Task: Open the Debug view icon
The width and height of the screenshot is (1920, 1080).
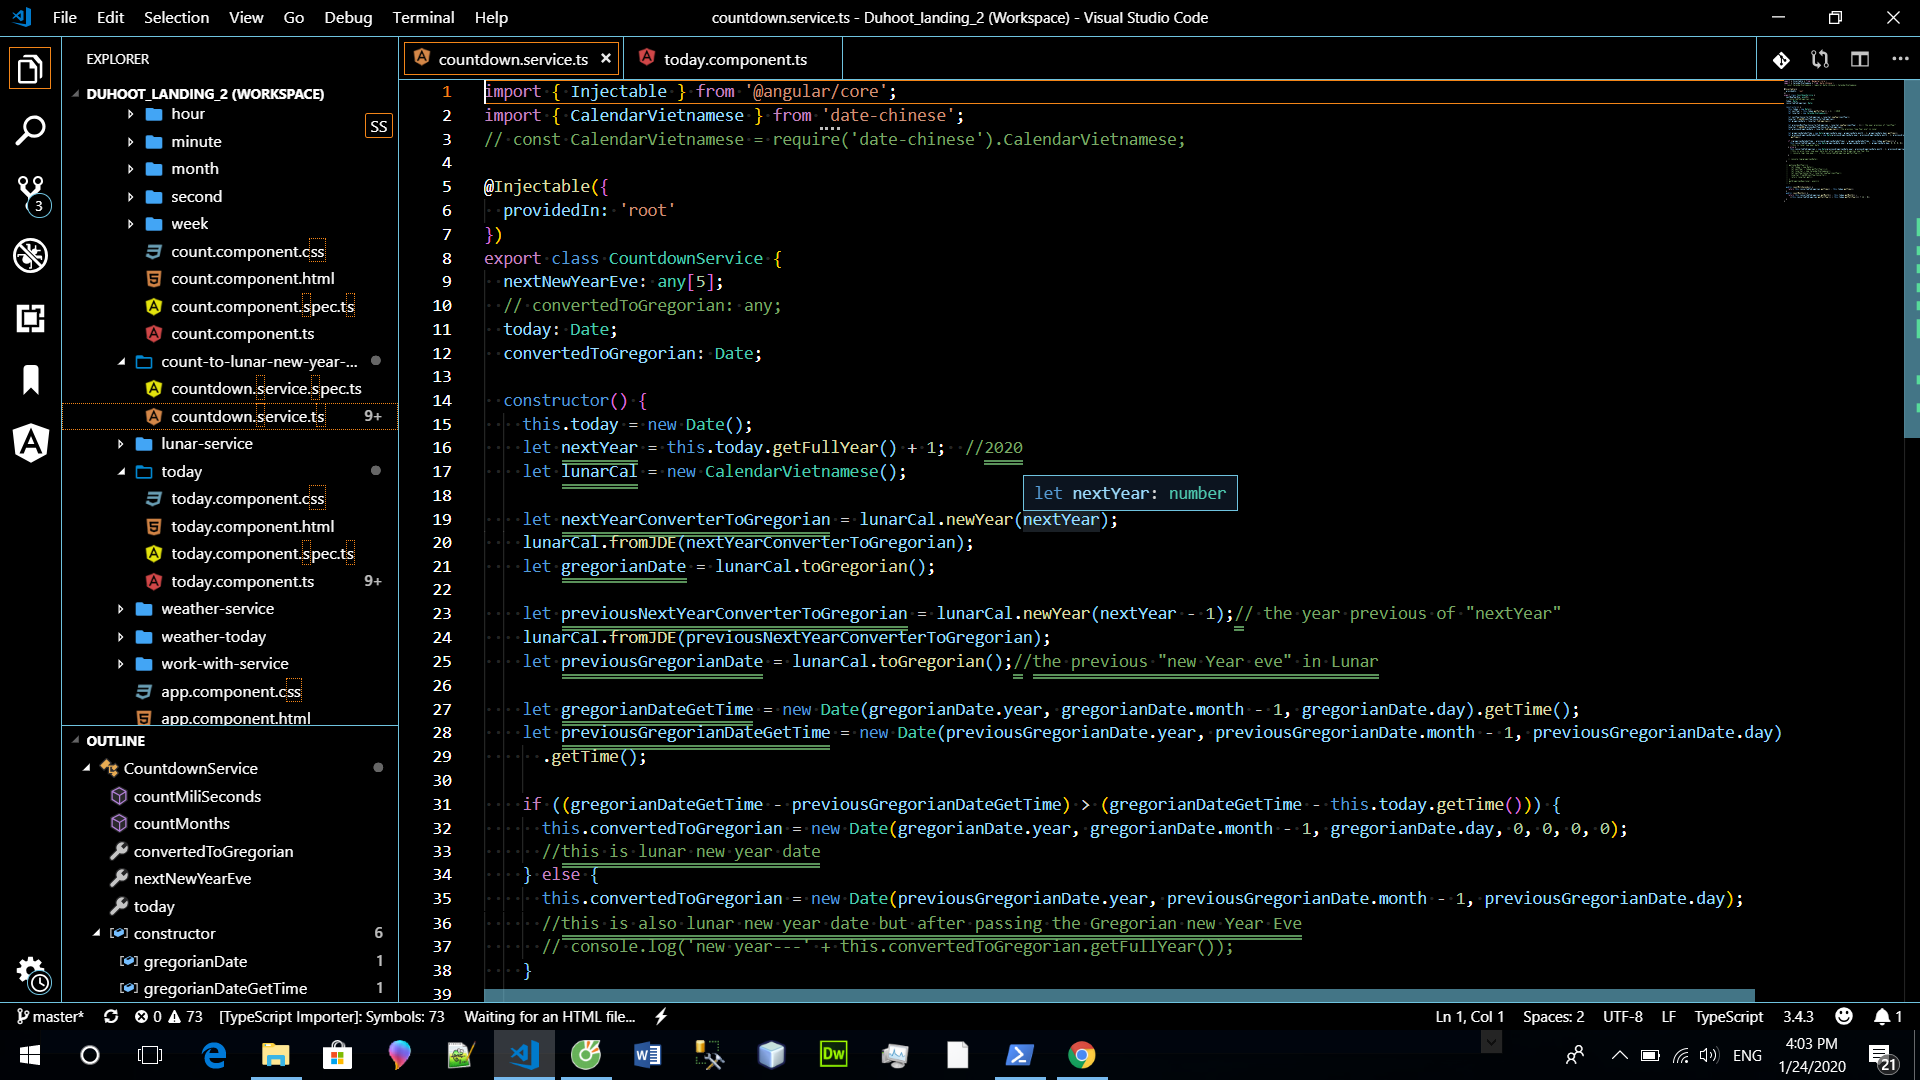Action: coord(30,256)
